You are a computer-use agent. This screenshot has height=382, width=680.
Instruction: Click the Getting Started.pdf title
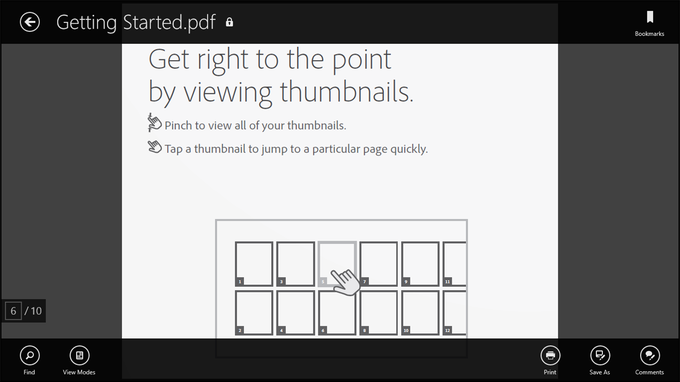[136, 23]
